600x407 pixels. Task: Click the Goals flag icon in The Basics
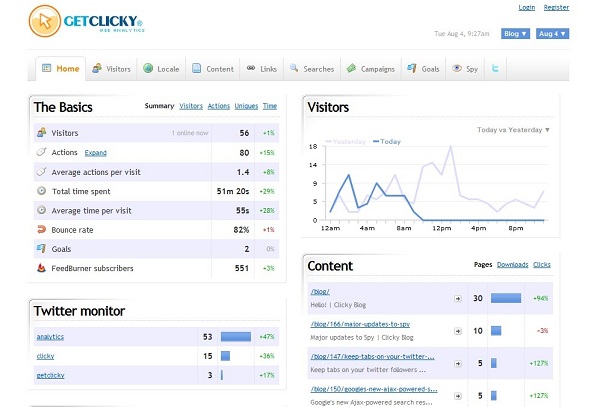click(41, 248)
